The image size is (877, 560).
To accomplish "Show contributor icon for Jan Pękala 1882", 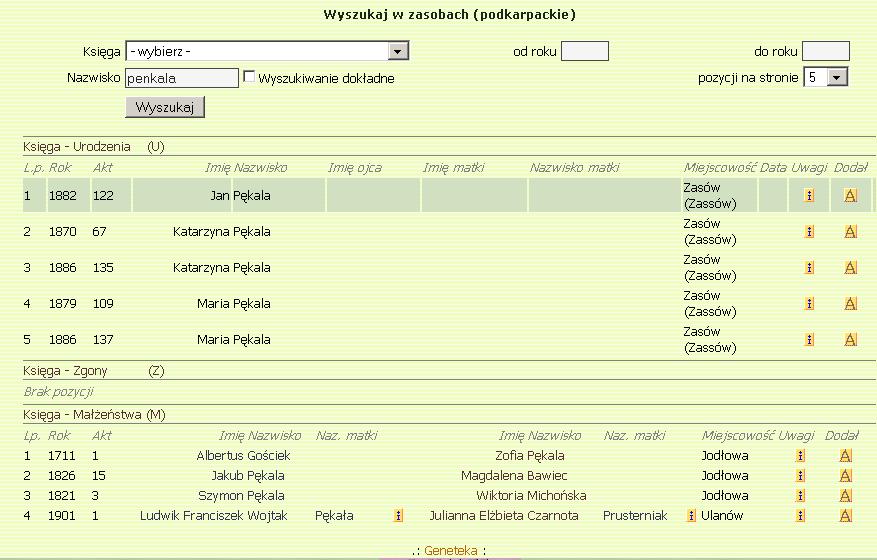I will (850, 195).
